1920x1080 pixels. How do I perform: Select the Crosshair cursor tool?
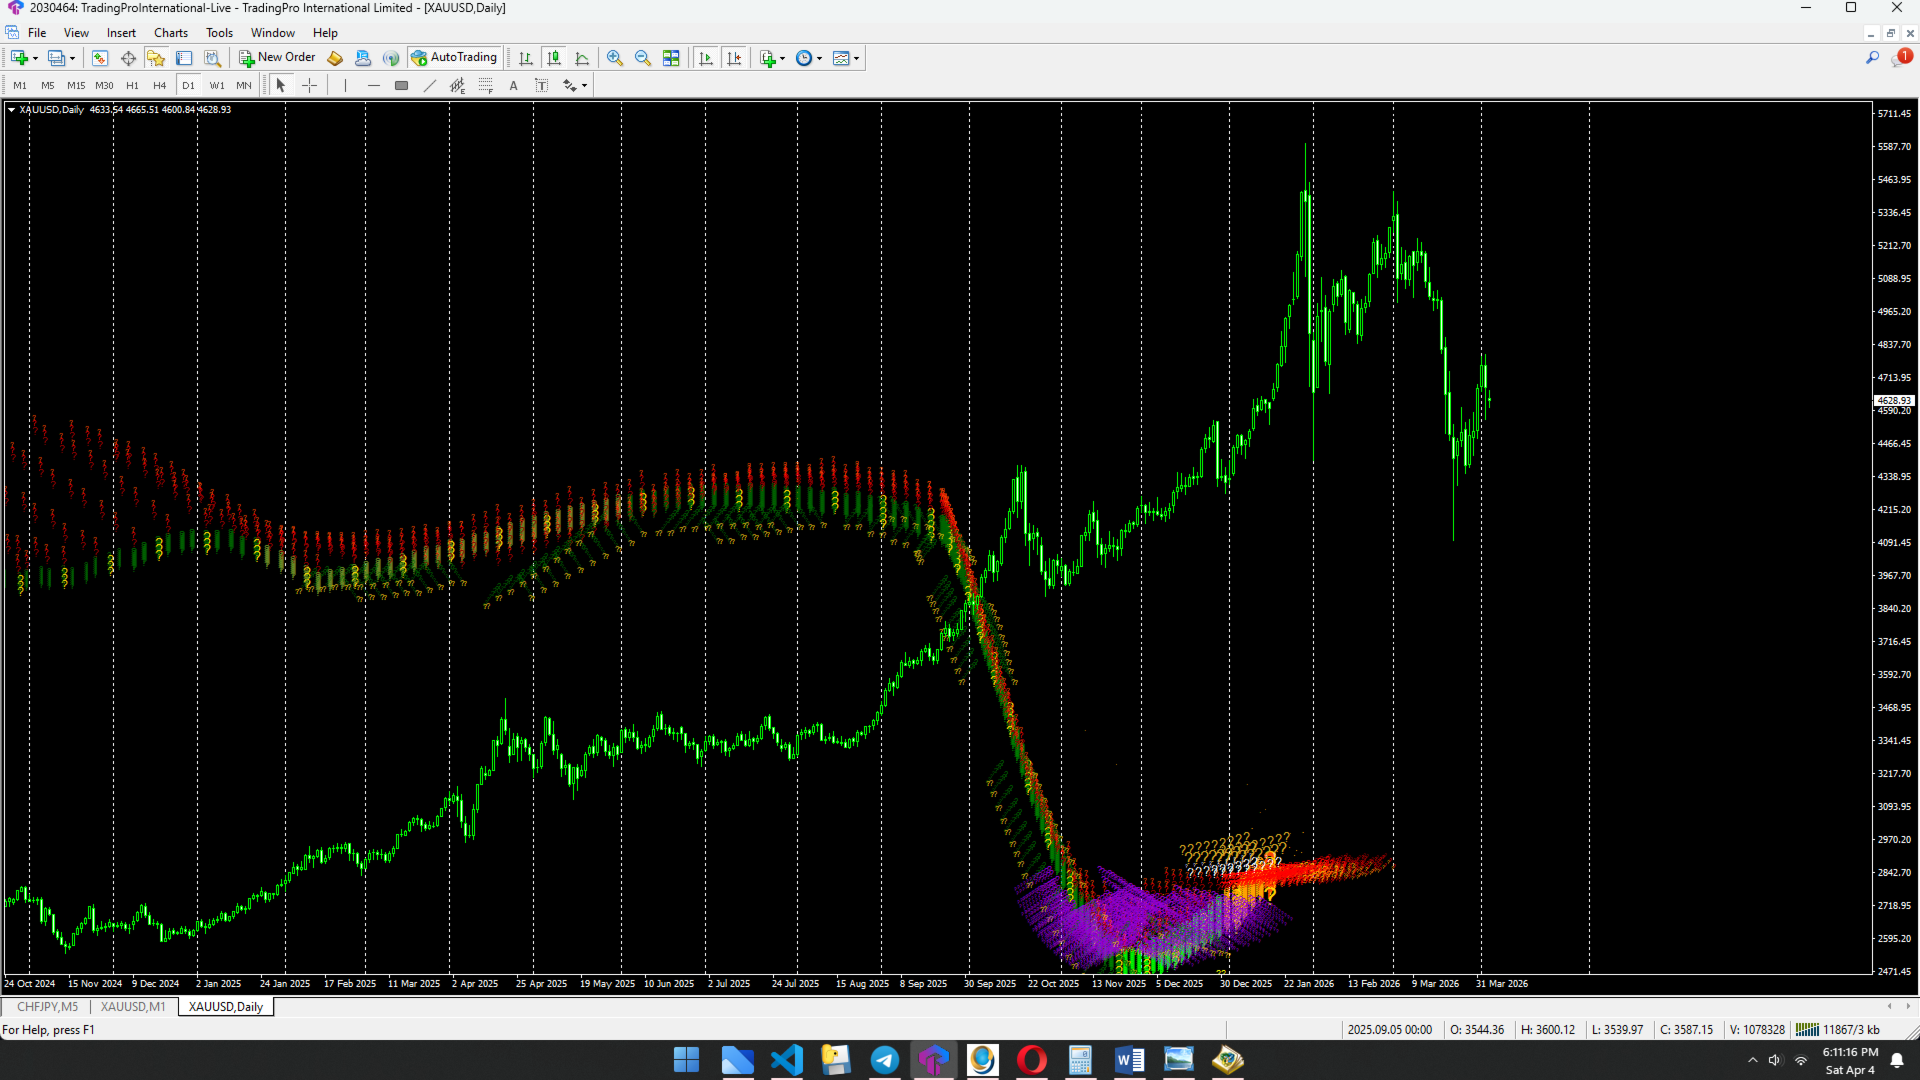[310, 86]
